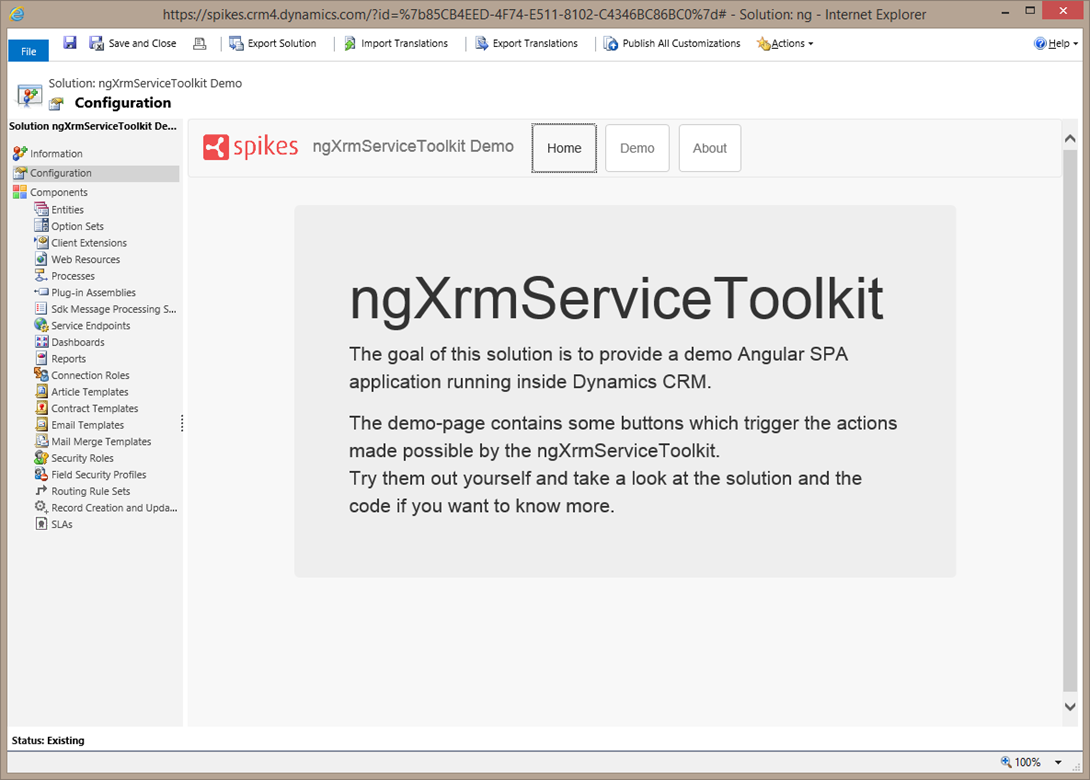This screenshot has height=780, width=1090.
Task: Click the Reports icon
Action: click(42, 358)
